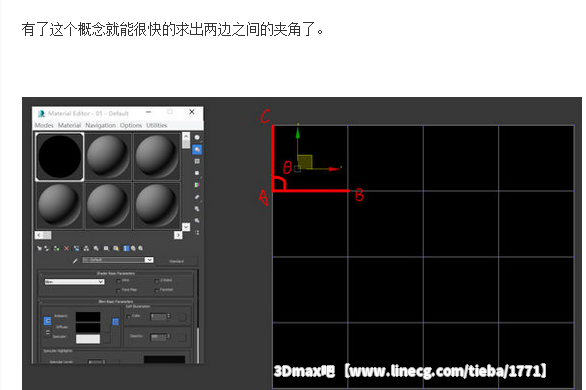Enable the 2-Sided checkbox

[157, 281]
